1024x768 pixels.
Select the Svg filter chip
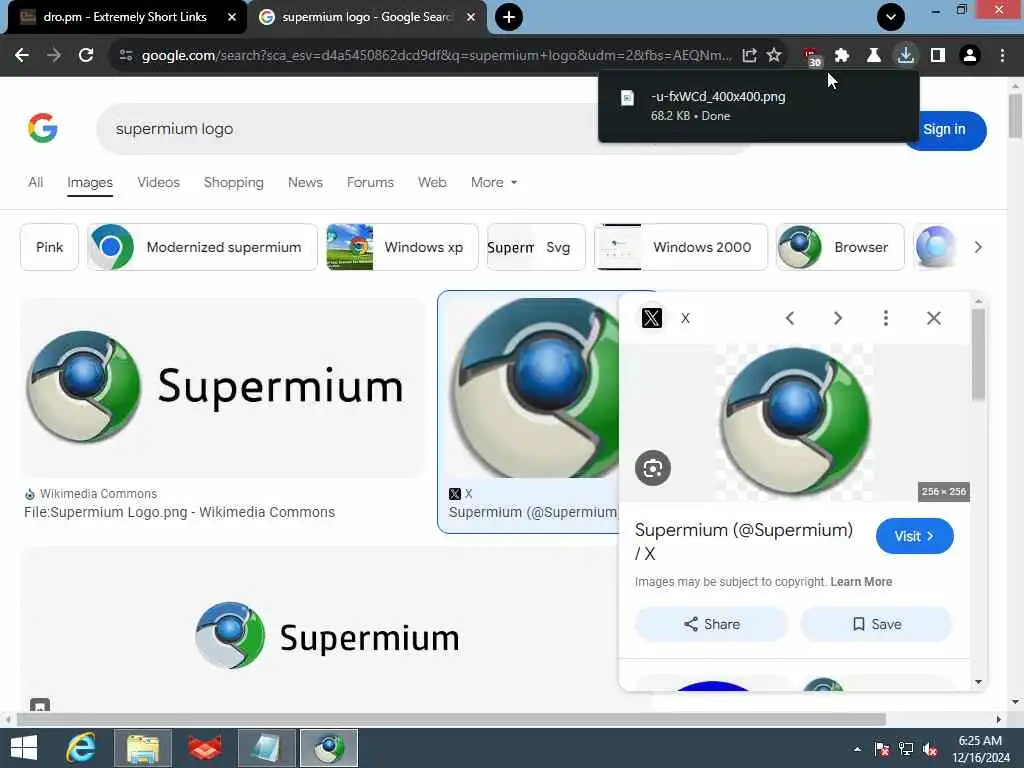coord(536,247)
